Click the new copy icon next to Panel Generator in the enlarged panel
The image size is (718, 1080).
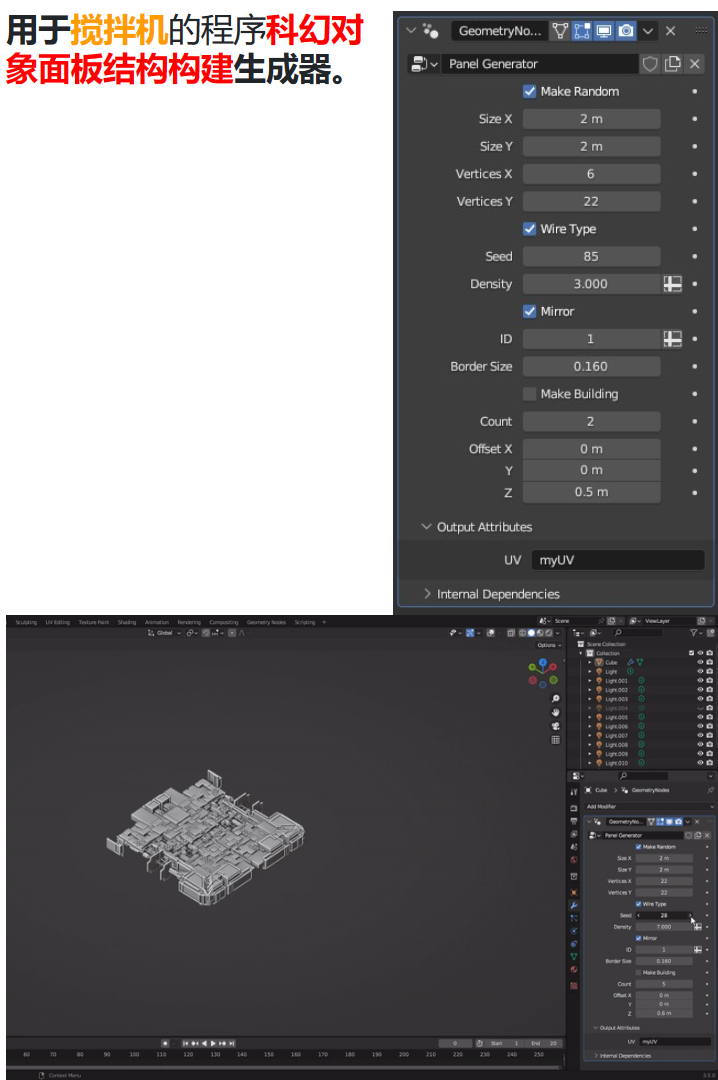coord(673,64)
